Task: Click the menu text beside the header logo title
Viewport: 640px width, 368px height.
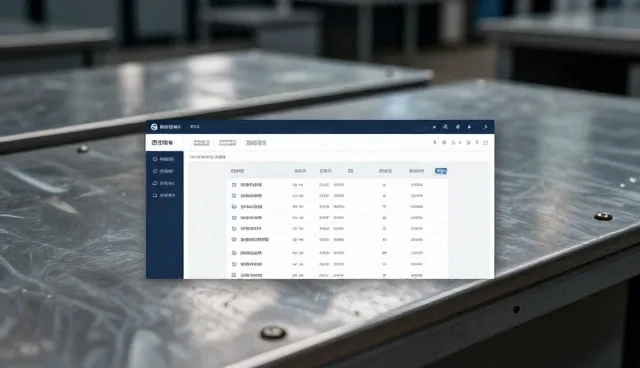Action: 195,127
